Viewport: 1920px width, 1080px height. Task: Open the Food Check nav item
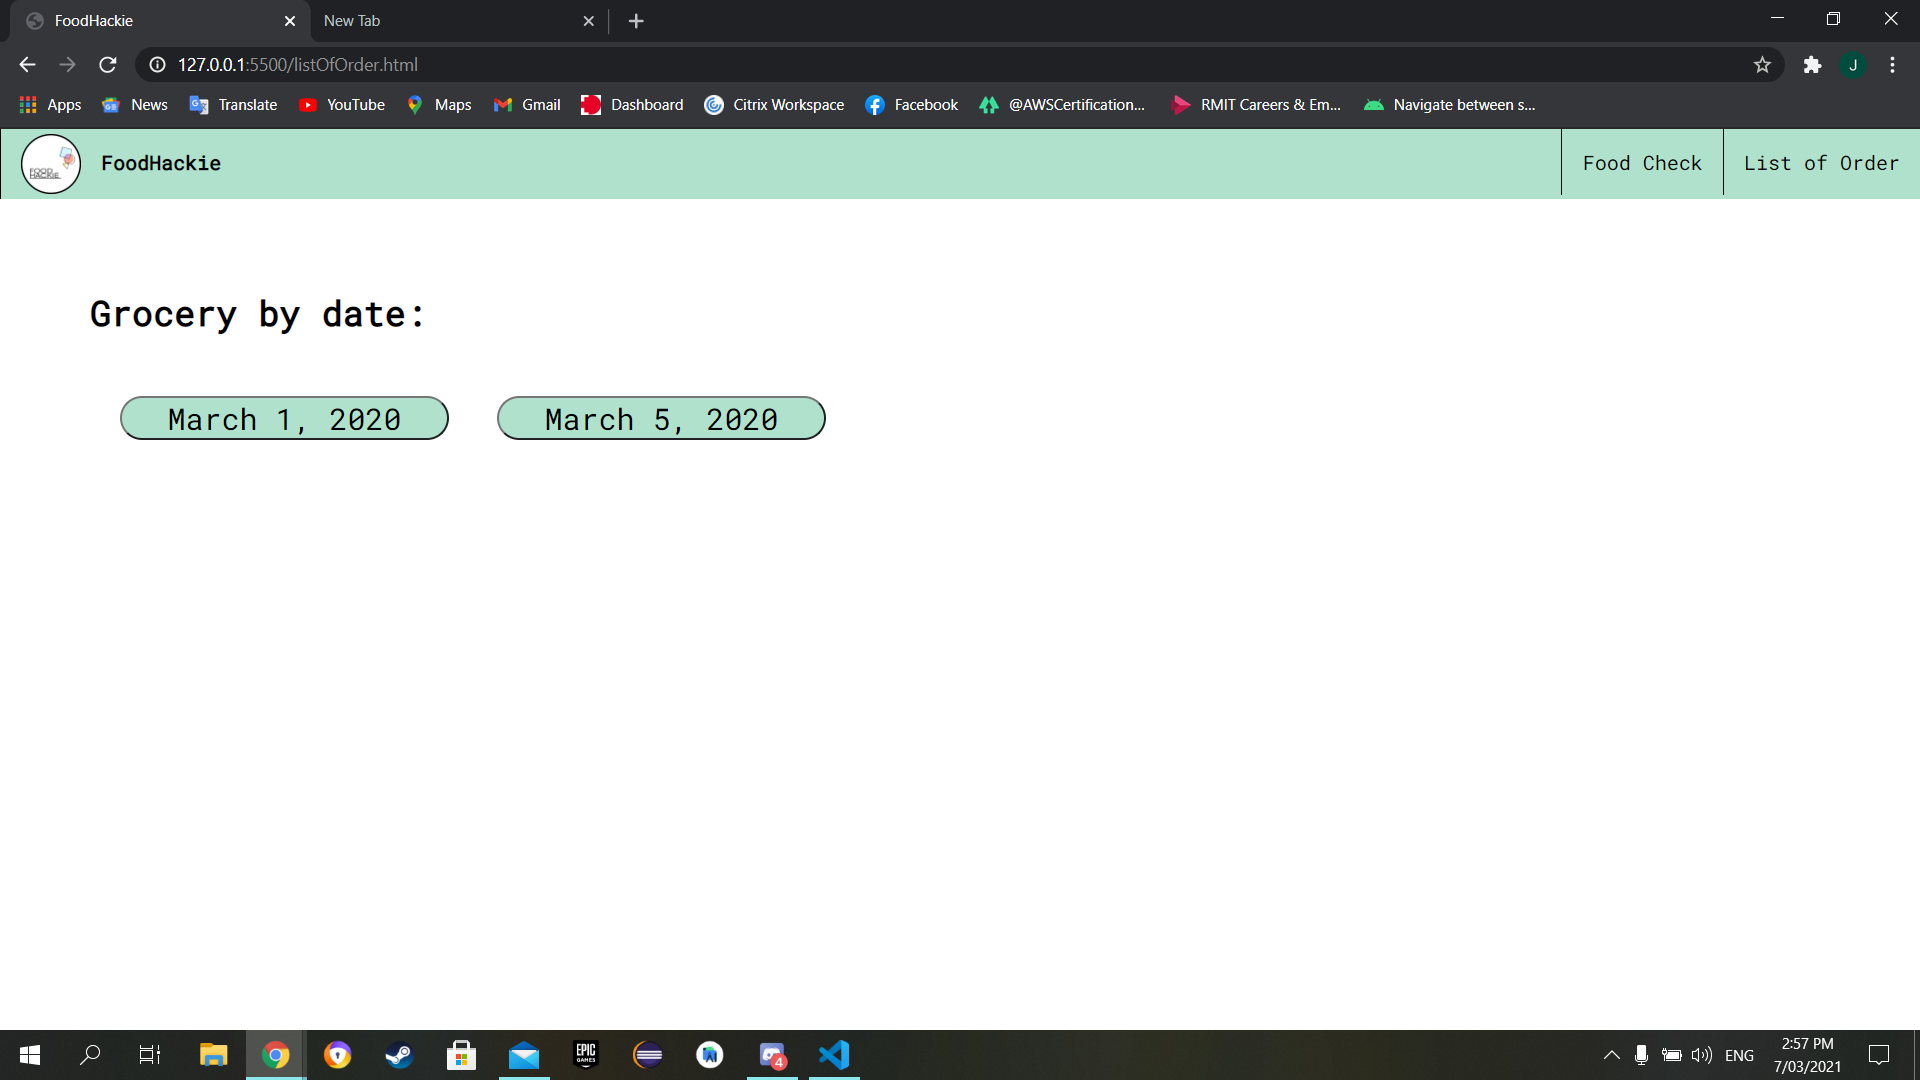[x=1641, y=163]
